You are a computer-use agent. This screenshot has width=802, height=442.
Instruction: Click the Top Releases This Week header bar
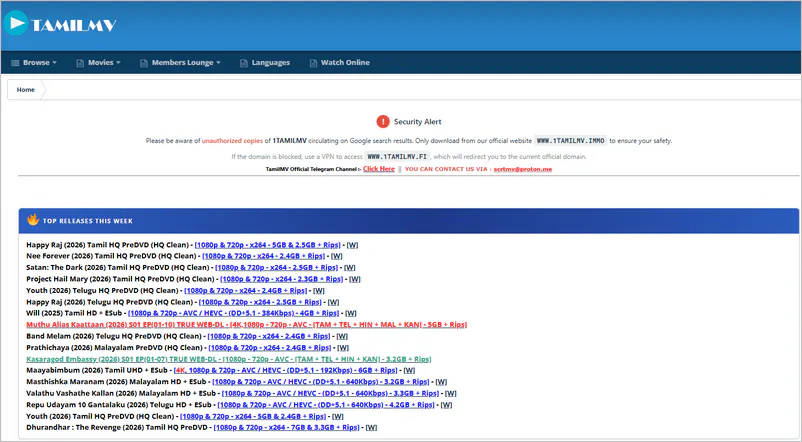pyautogui.click(x=400, y=220)
